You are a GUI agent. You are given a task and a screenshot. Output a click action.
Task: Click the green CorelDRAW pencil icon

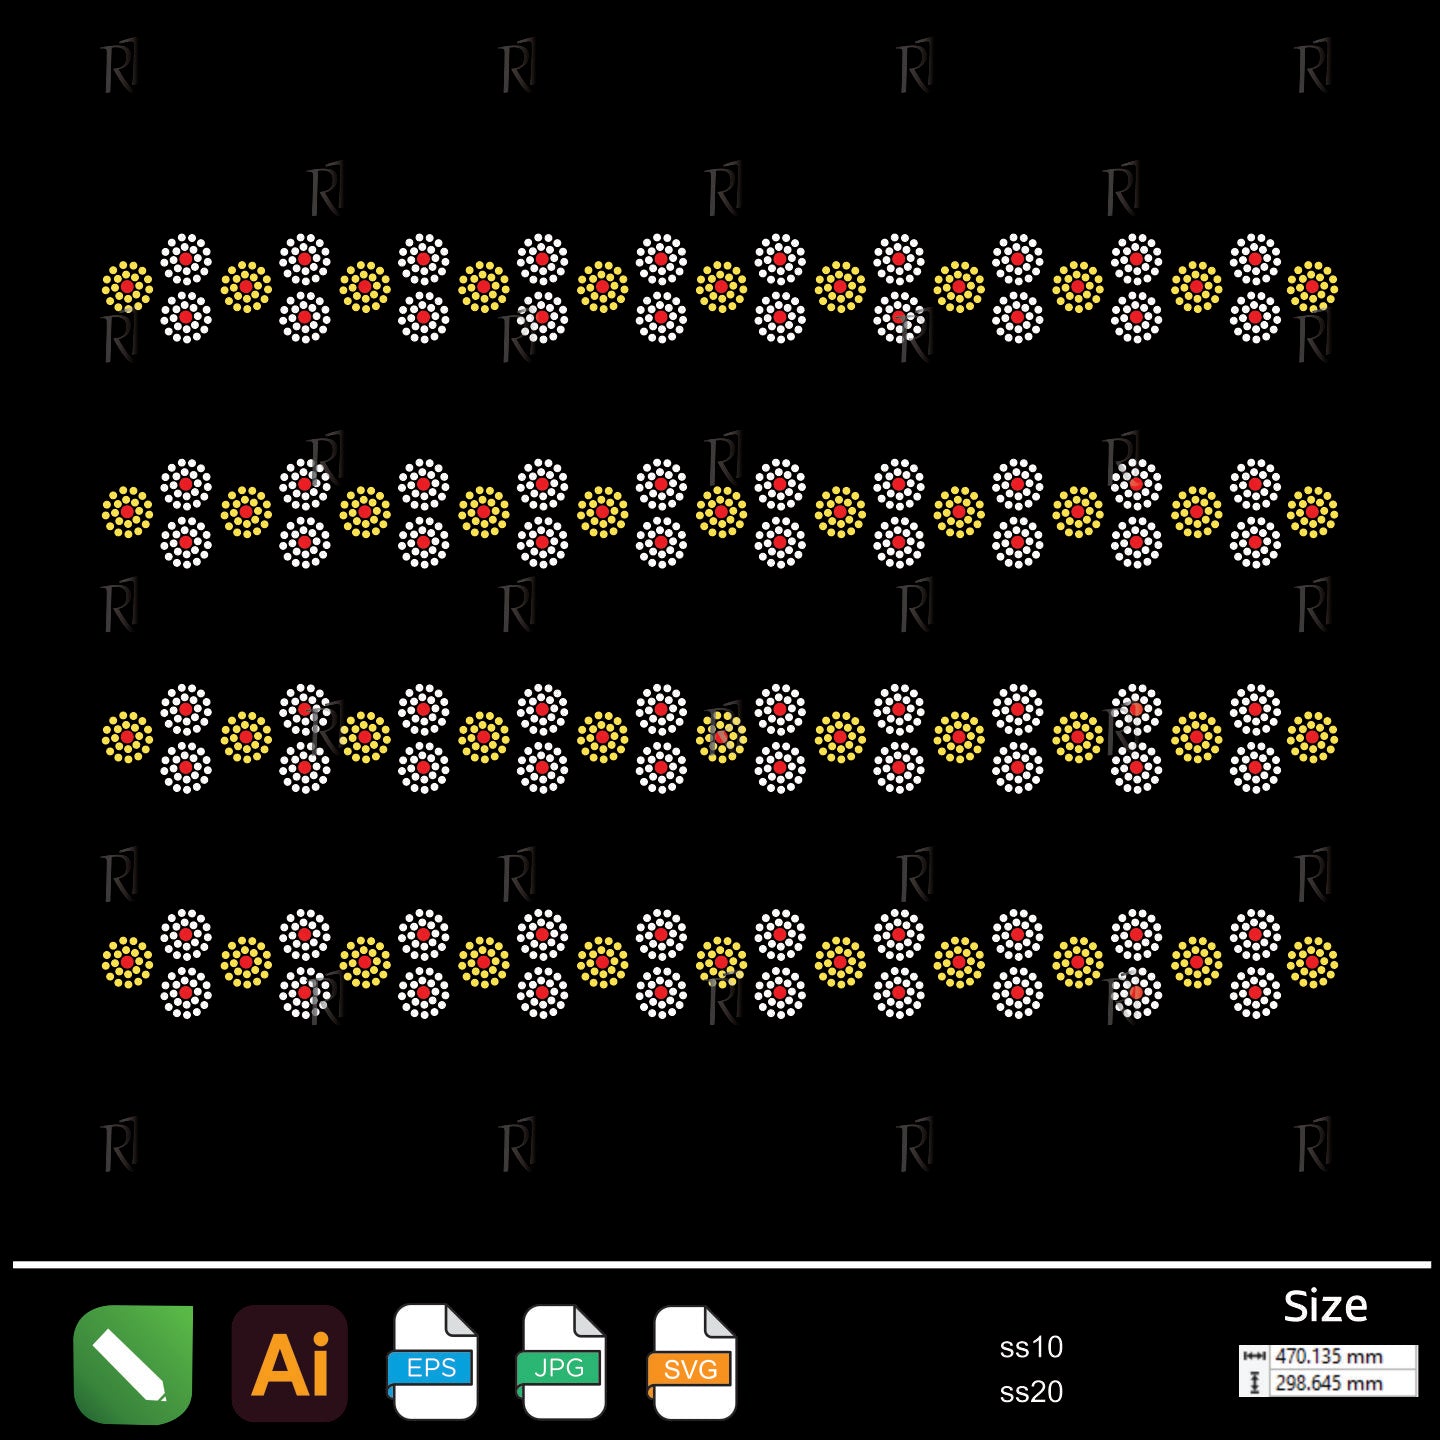point(132,1363)
